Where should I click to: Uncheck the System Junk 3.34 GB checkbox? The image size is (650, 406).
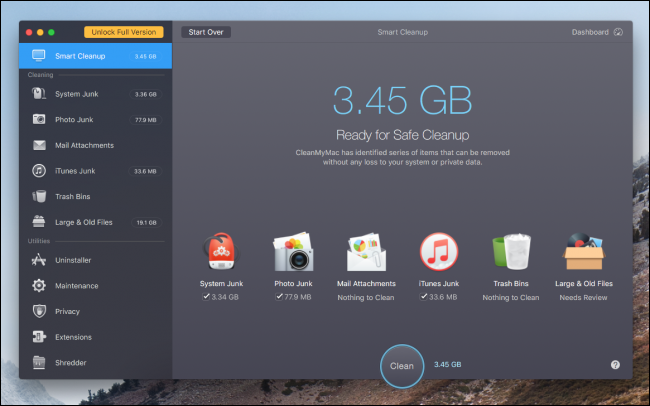coord(206,297)
